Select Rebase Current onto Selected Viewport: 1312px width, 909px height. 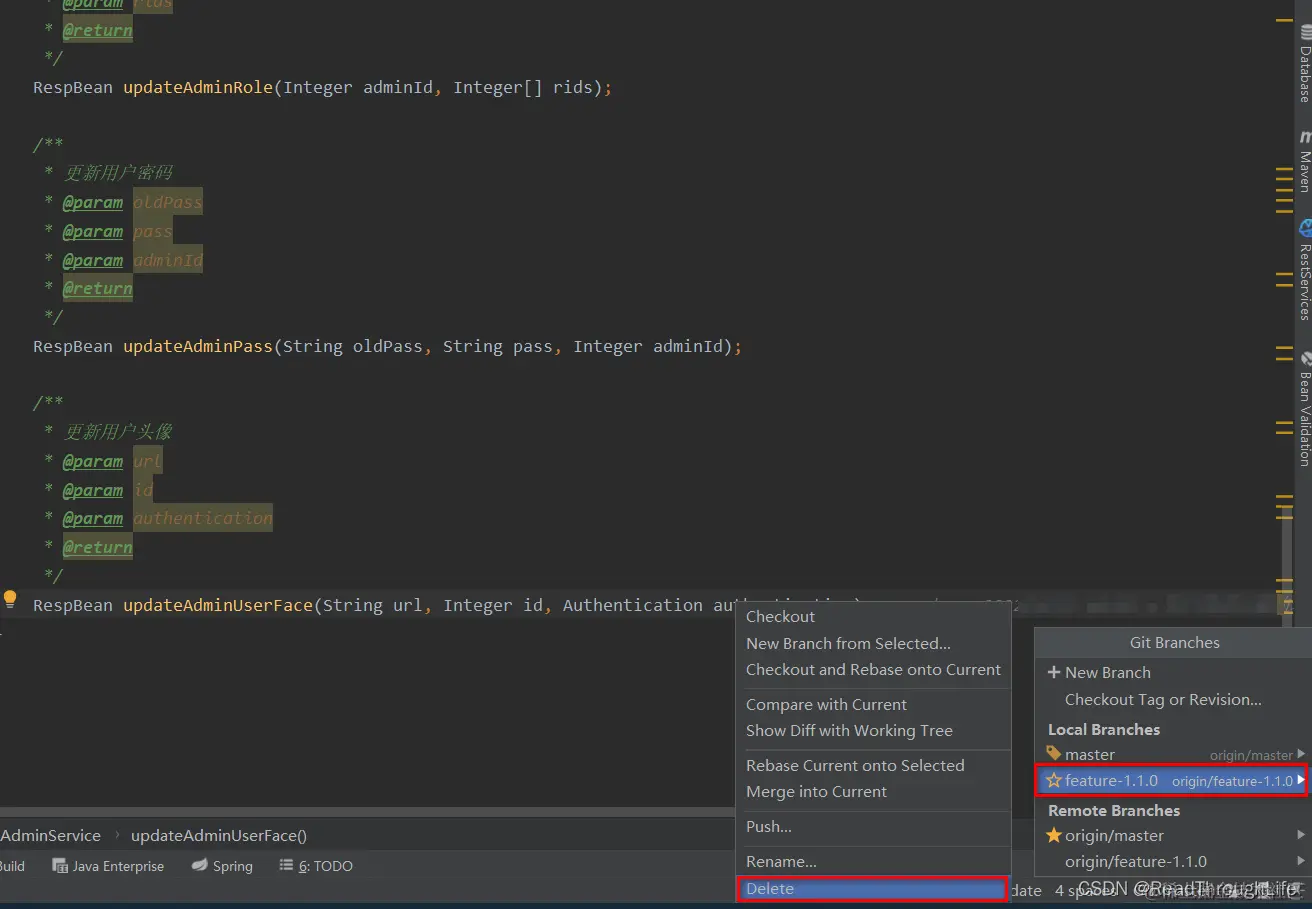(x=855, y=766)
